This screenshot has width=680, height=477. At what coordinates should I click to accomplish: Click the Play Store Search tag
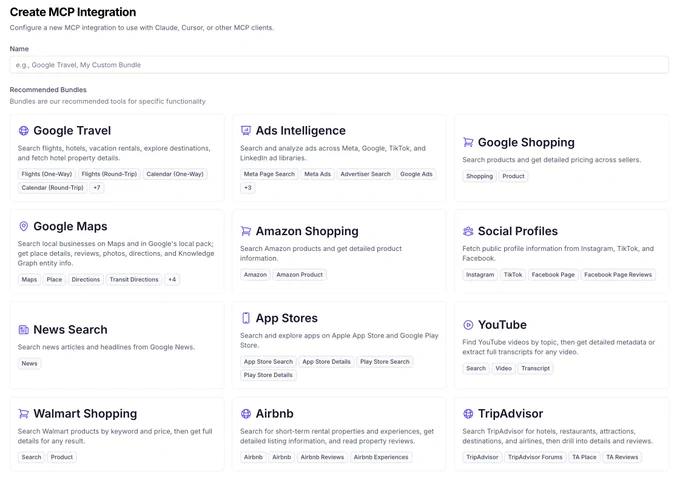385,362
